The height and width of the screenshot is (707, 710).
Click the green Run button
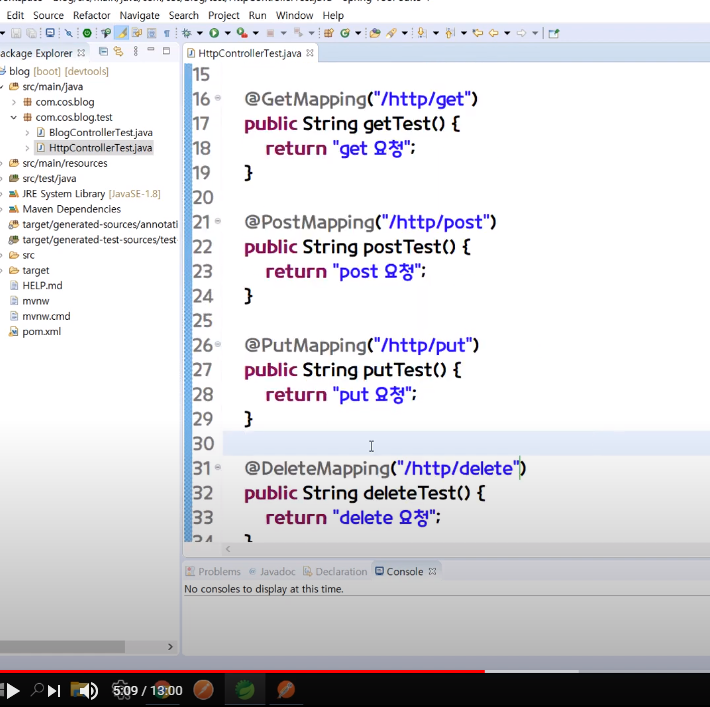(214, 33)
